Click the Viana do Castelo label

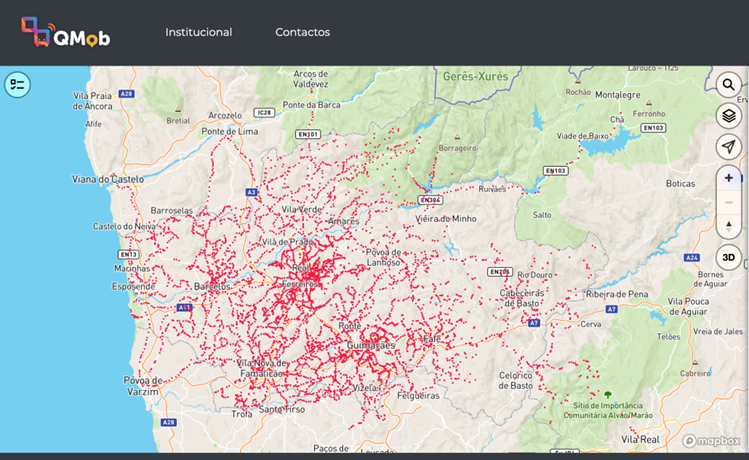click(x=108, y=179)
